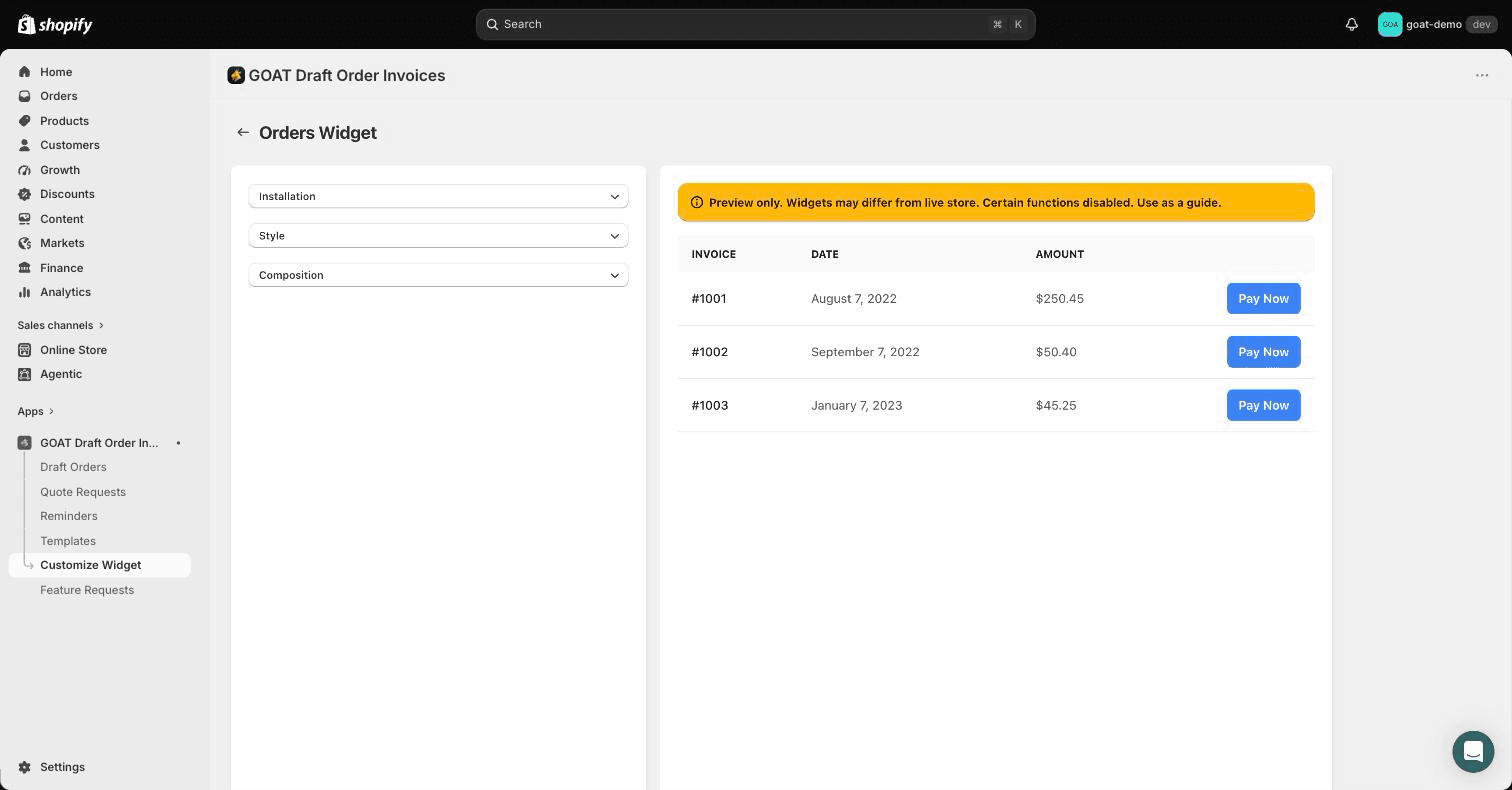Click the Content sidebar icon
Screen dimensions: 1512x790
click(25, 219)
